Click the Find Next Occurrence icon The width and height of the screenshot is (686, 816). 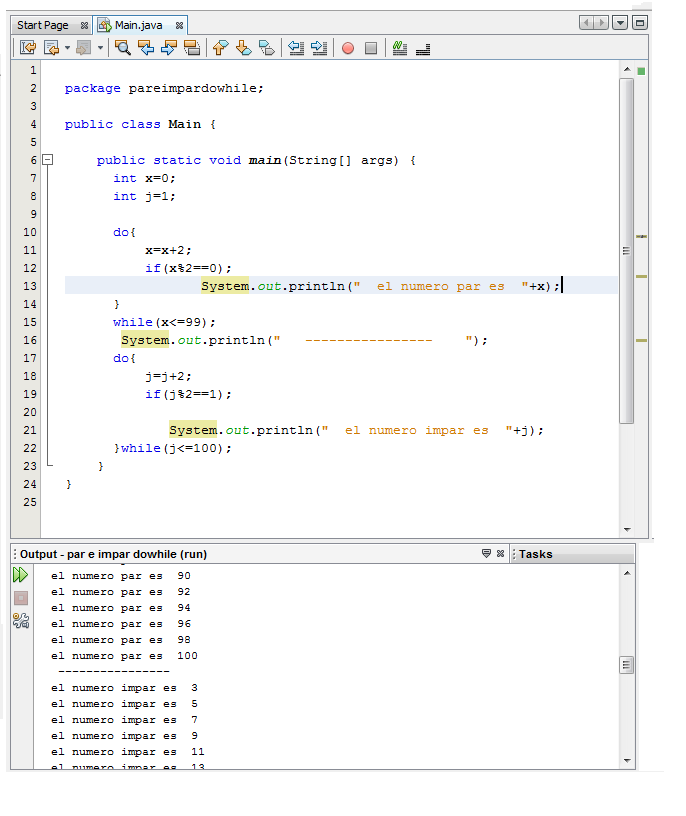point(169,48)
